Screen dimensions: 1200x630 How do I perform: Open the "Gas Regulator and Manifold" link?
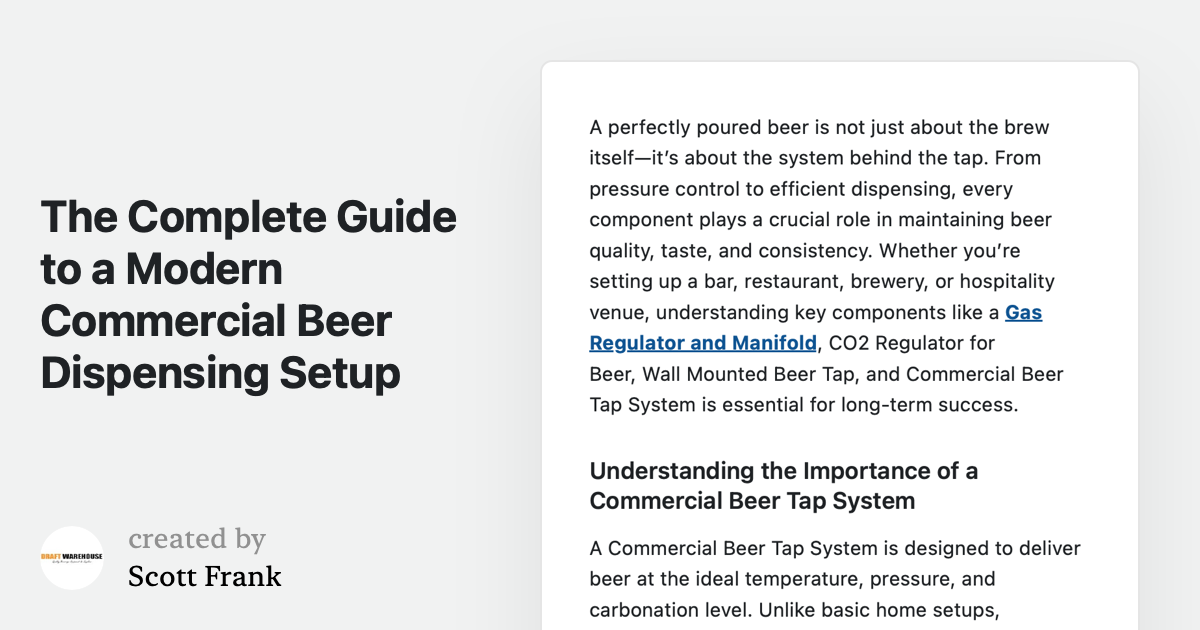[702, 343]
